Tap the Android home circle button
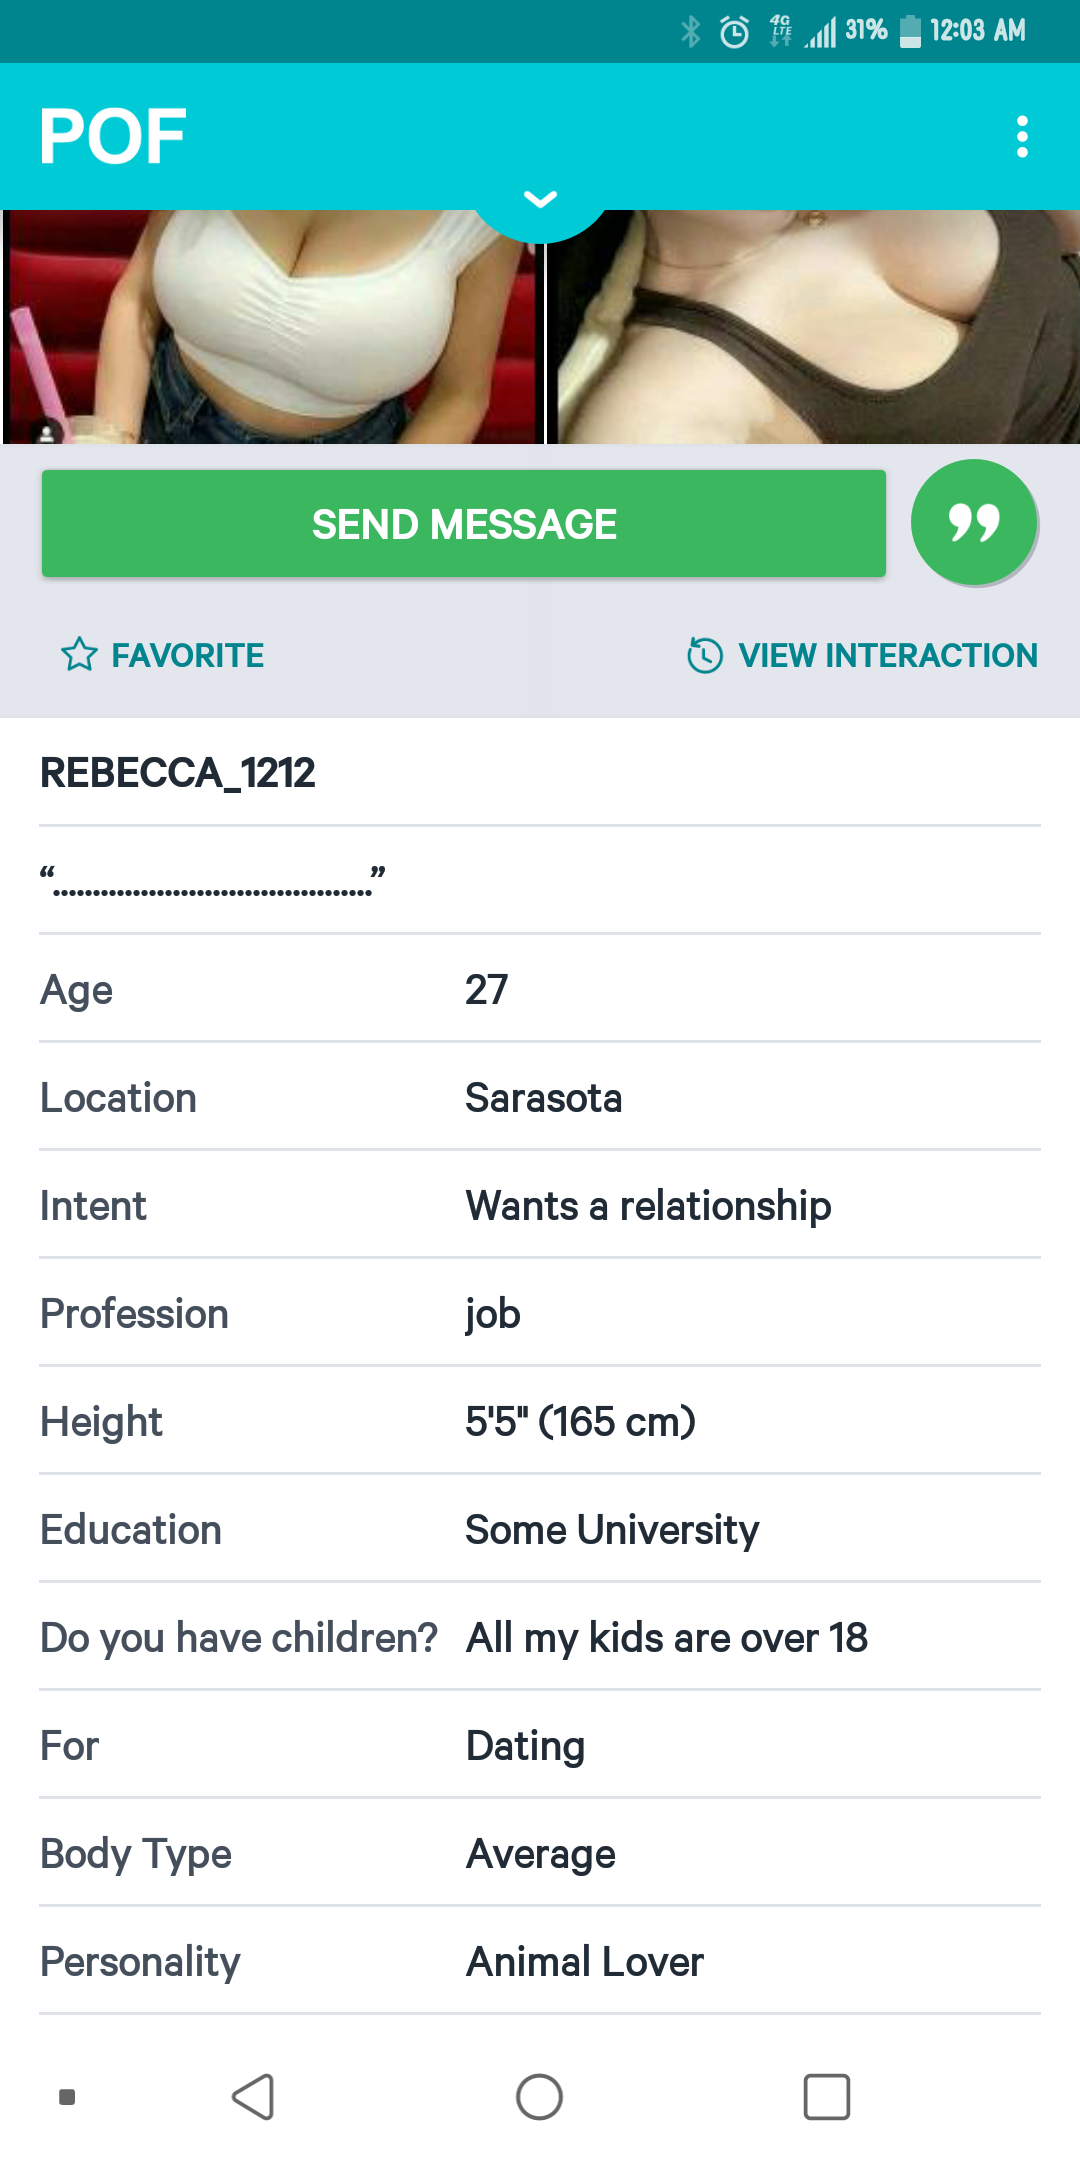Image resolution: width=1080 pixels, height=2160 pixels. click(x=539, y=2097)
